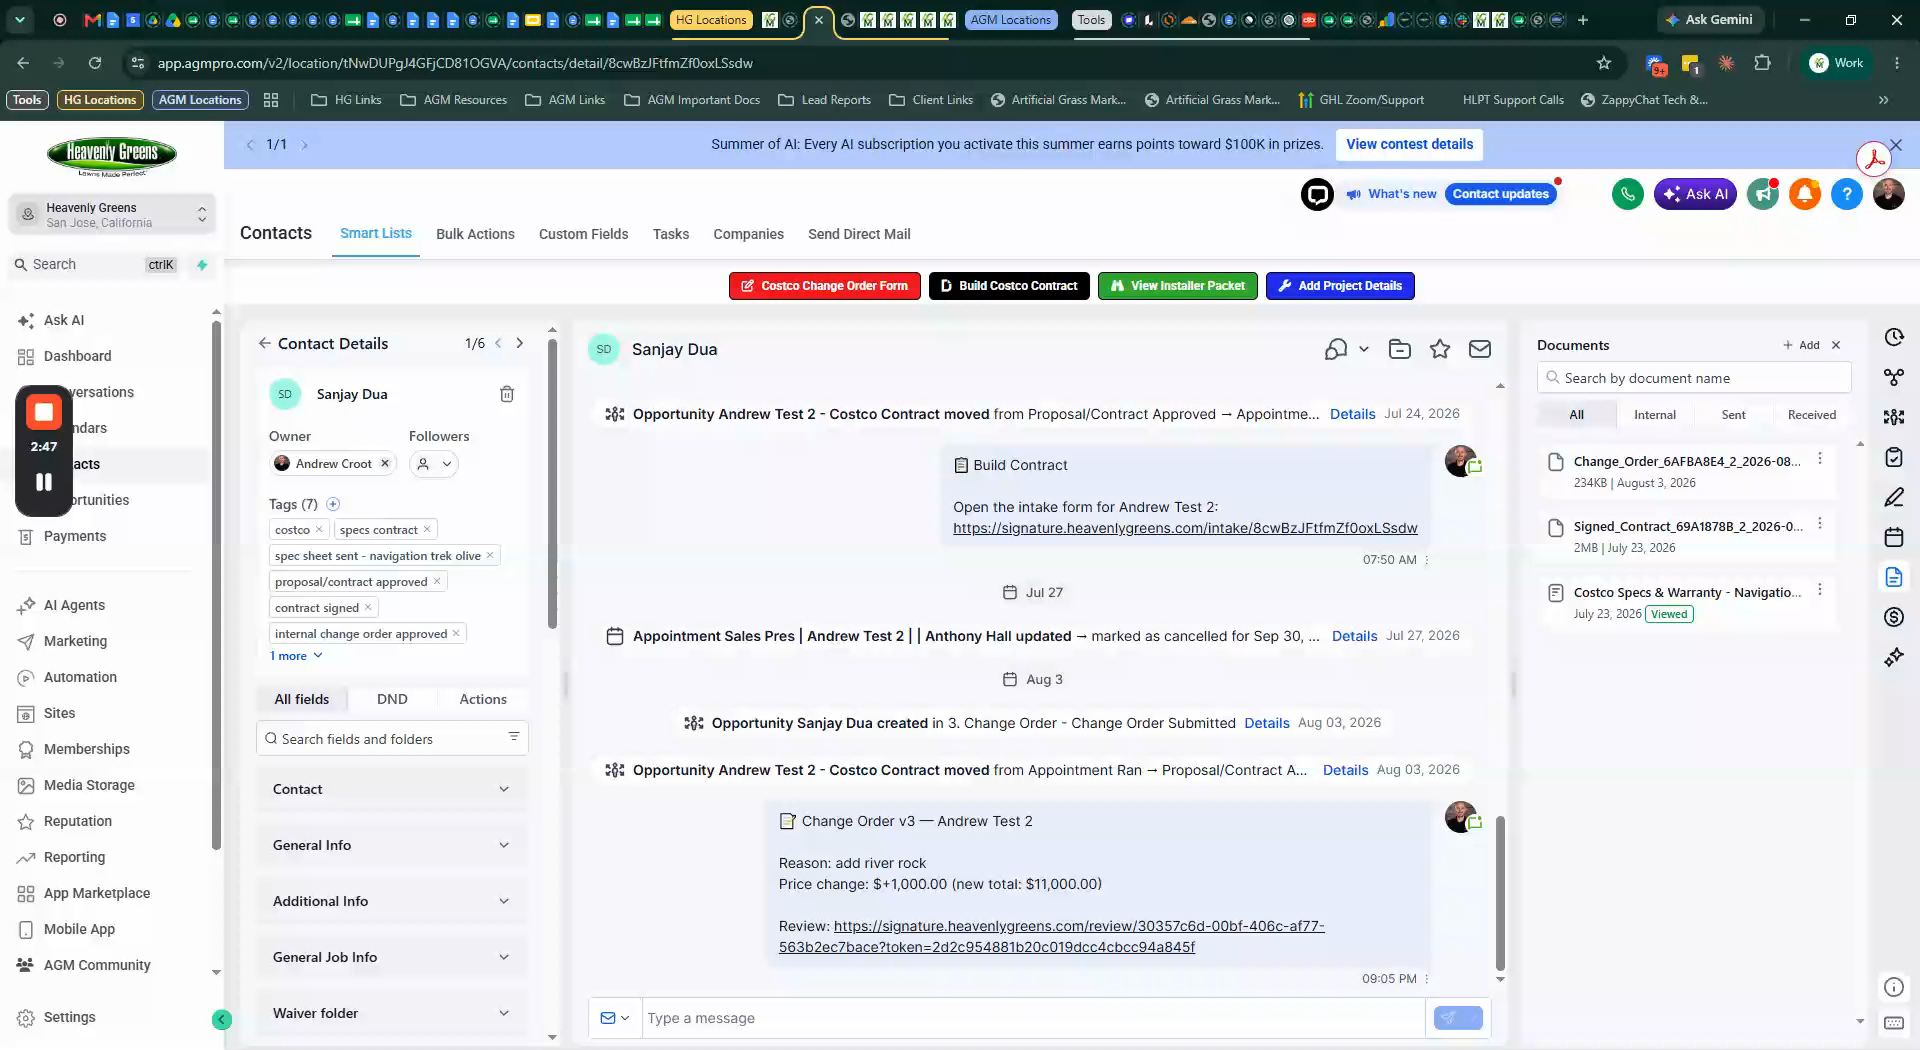
Task: Click the contact details panel scrollbar
Action: (x=552, y=485)
